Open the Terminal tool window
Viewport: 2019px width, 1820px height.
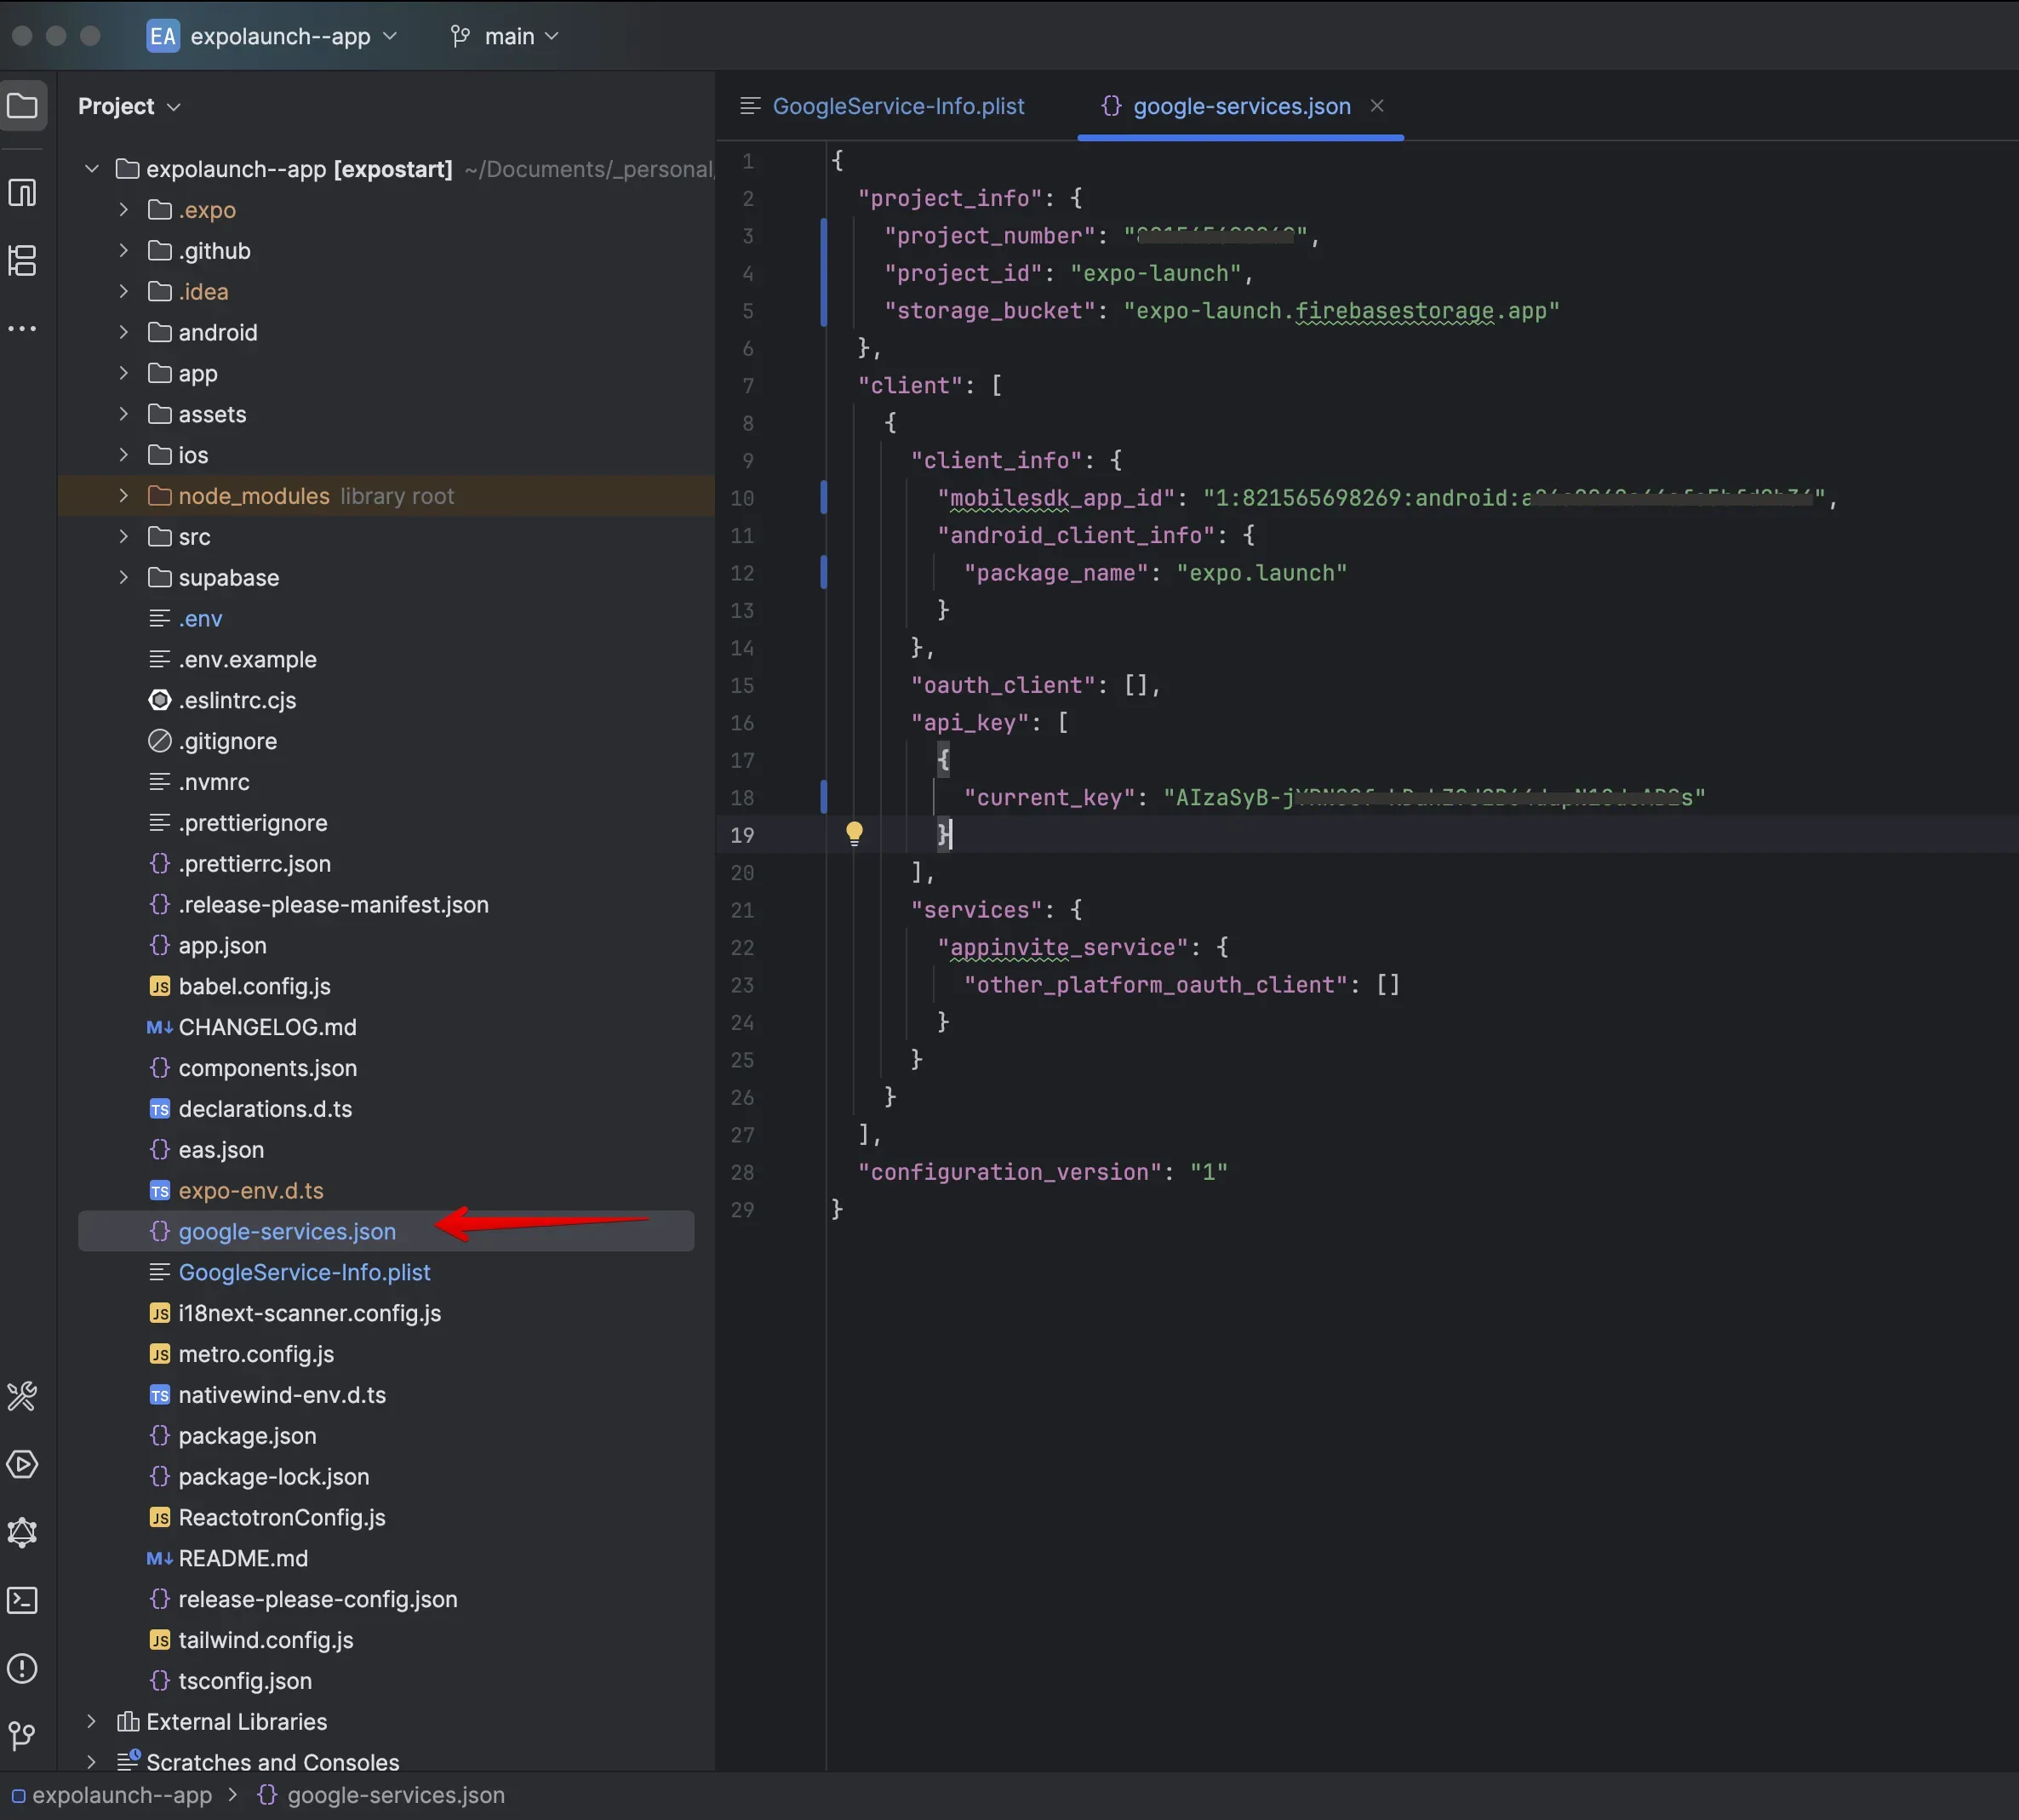(x=23, y=1600)
